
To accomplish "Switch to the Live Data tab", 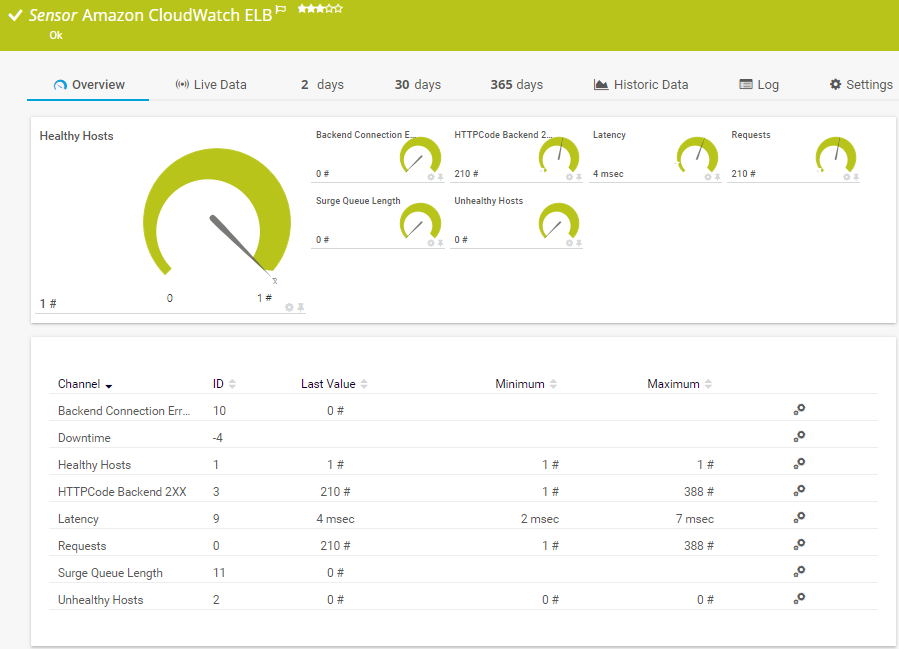I will 210,85.
